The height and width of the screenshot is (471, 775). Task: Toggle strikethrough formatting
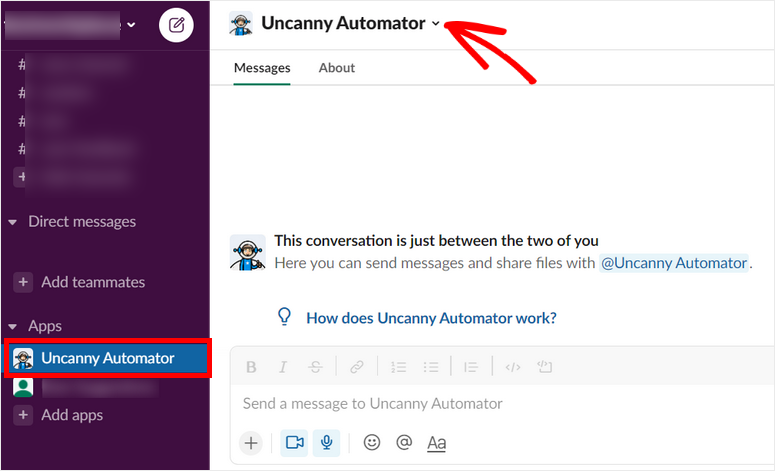(x=315, y=367)
